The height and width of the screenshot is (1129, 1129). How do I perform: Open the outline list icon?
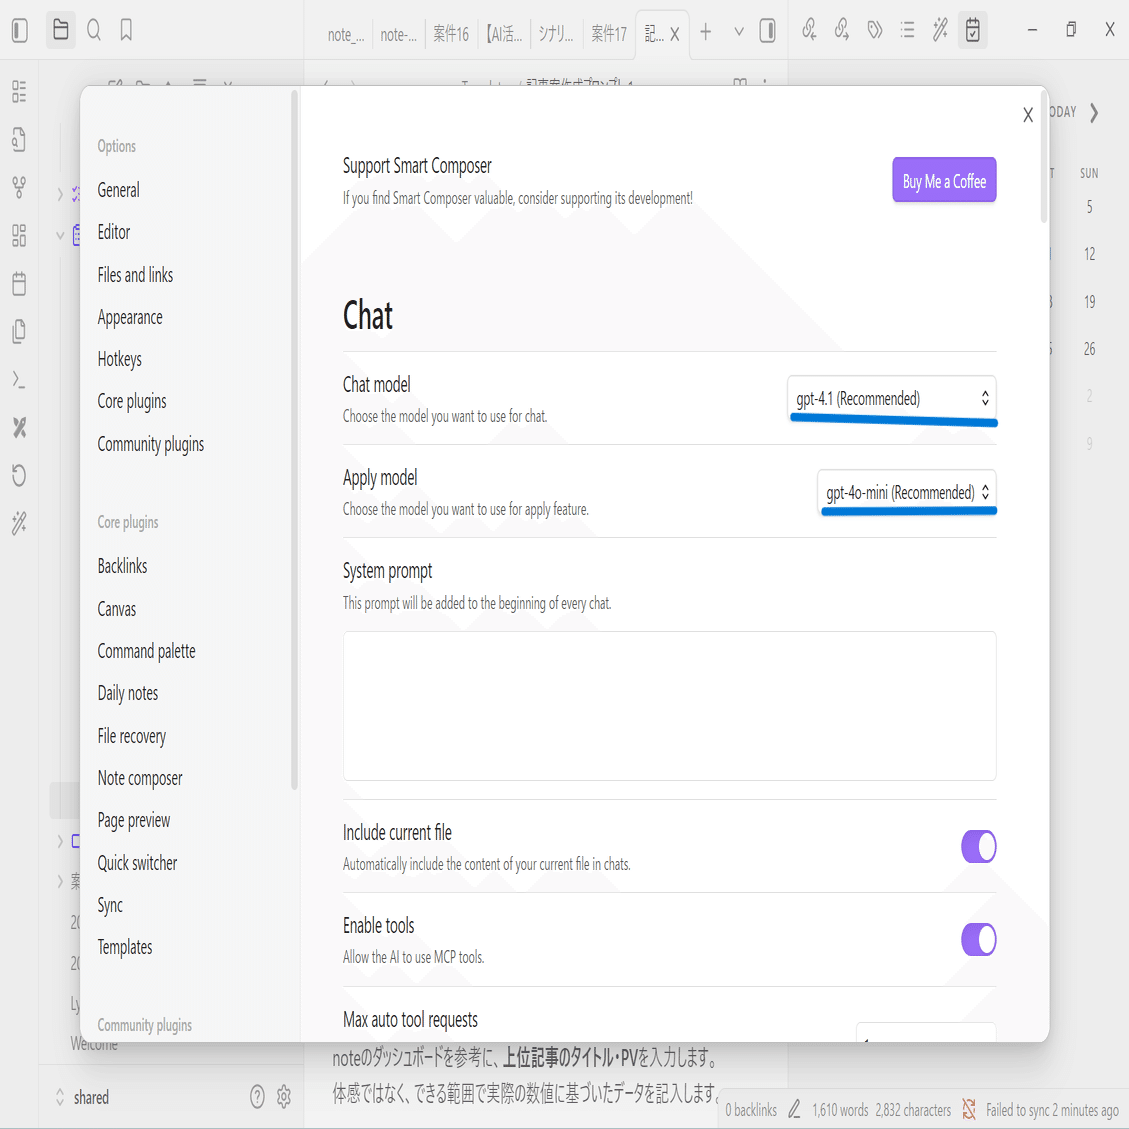tap(907, 30)
